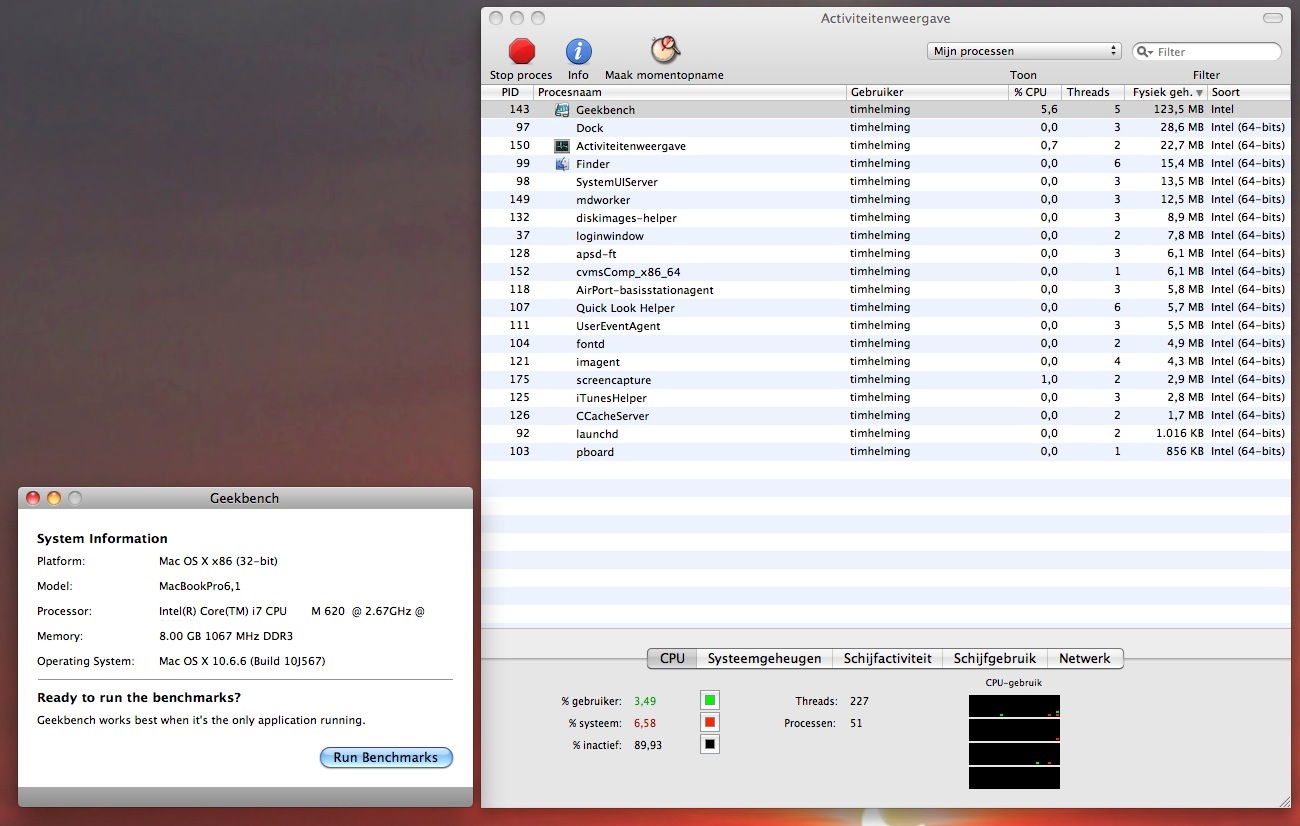Select the CCacheServer process row
Image resolution: width=1300 pixels, height=826 pixels.
[x=886, y=416]
